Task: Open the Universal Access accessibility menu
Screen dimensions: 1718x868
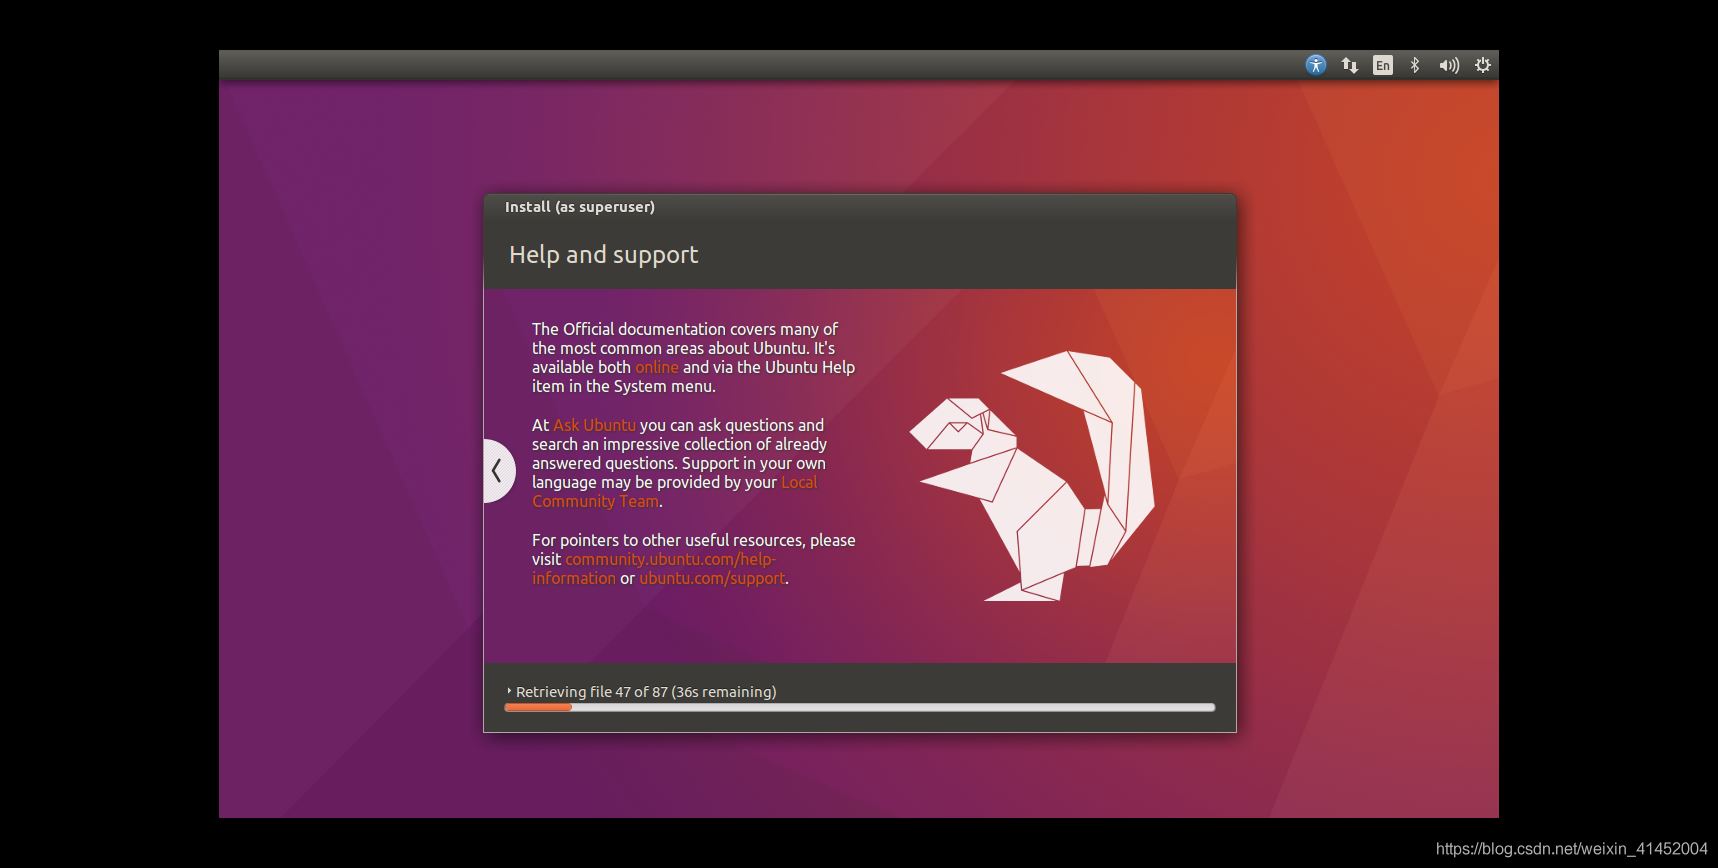Action: point(1316,65)
